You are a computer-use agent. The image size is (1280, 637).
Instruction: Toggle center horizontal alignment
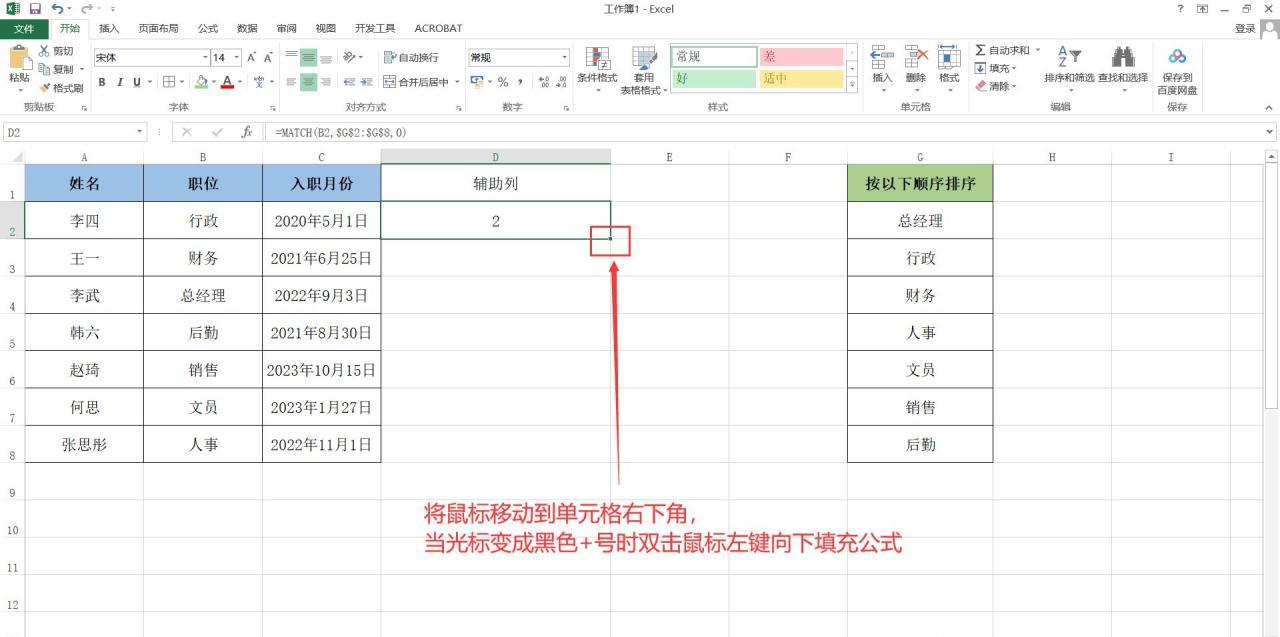(x=310, y=82)
